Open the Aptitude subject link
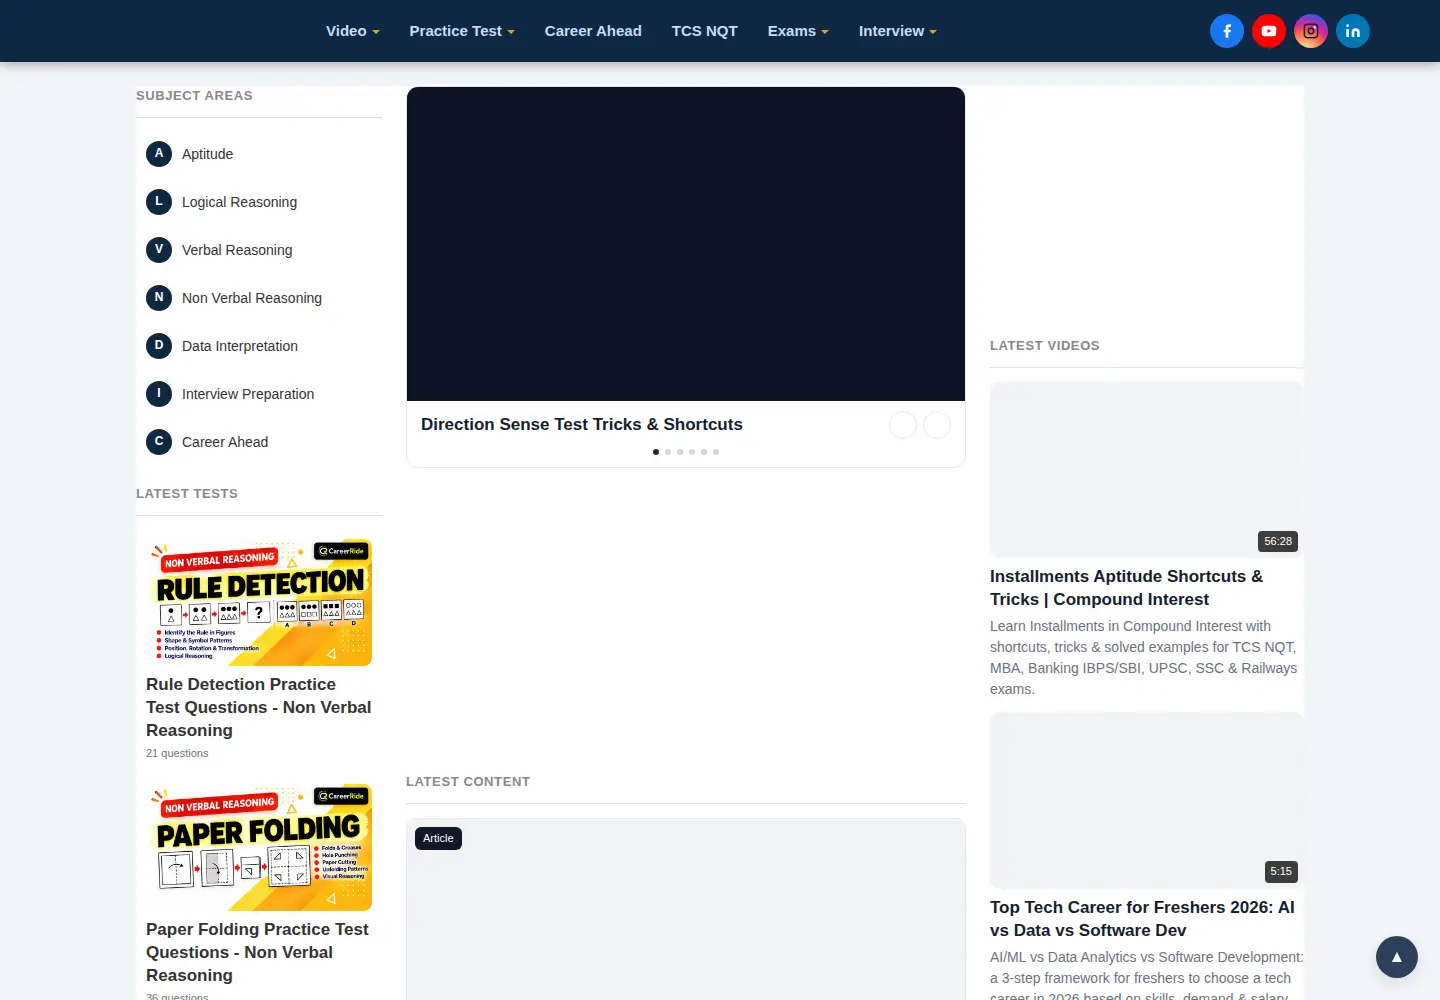 point(207,154)
